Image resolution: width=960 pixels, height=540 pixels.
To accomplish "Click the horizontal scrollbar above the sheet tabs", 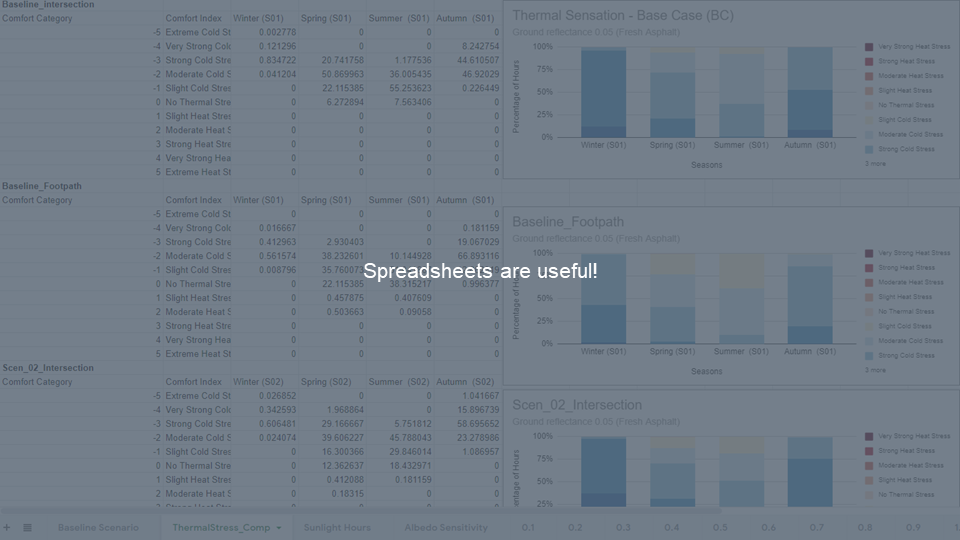I will 361,511.
